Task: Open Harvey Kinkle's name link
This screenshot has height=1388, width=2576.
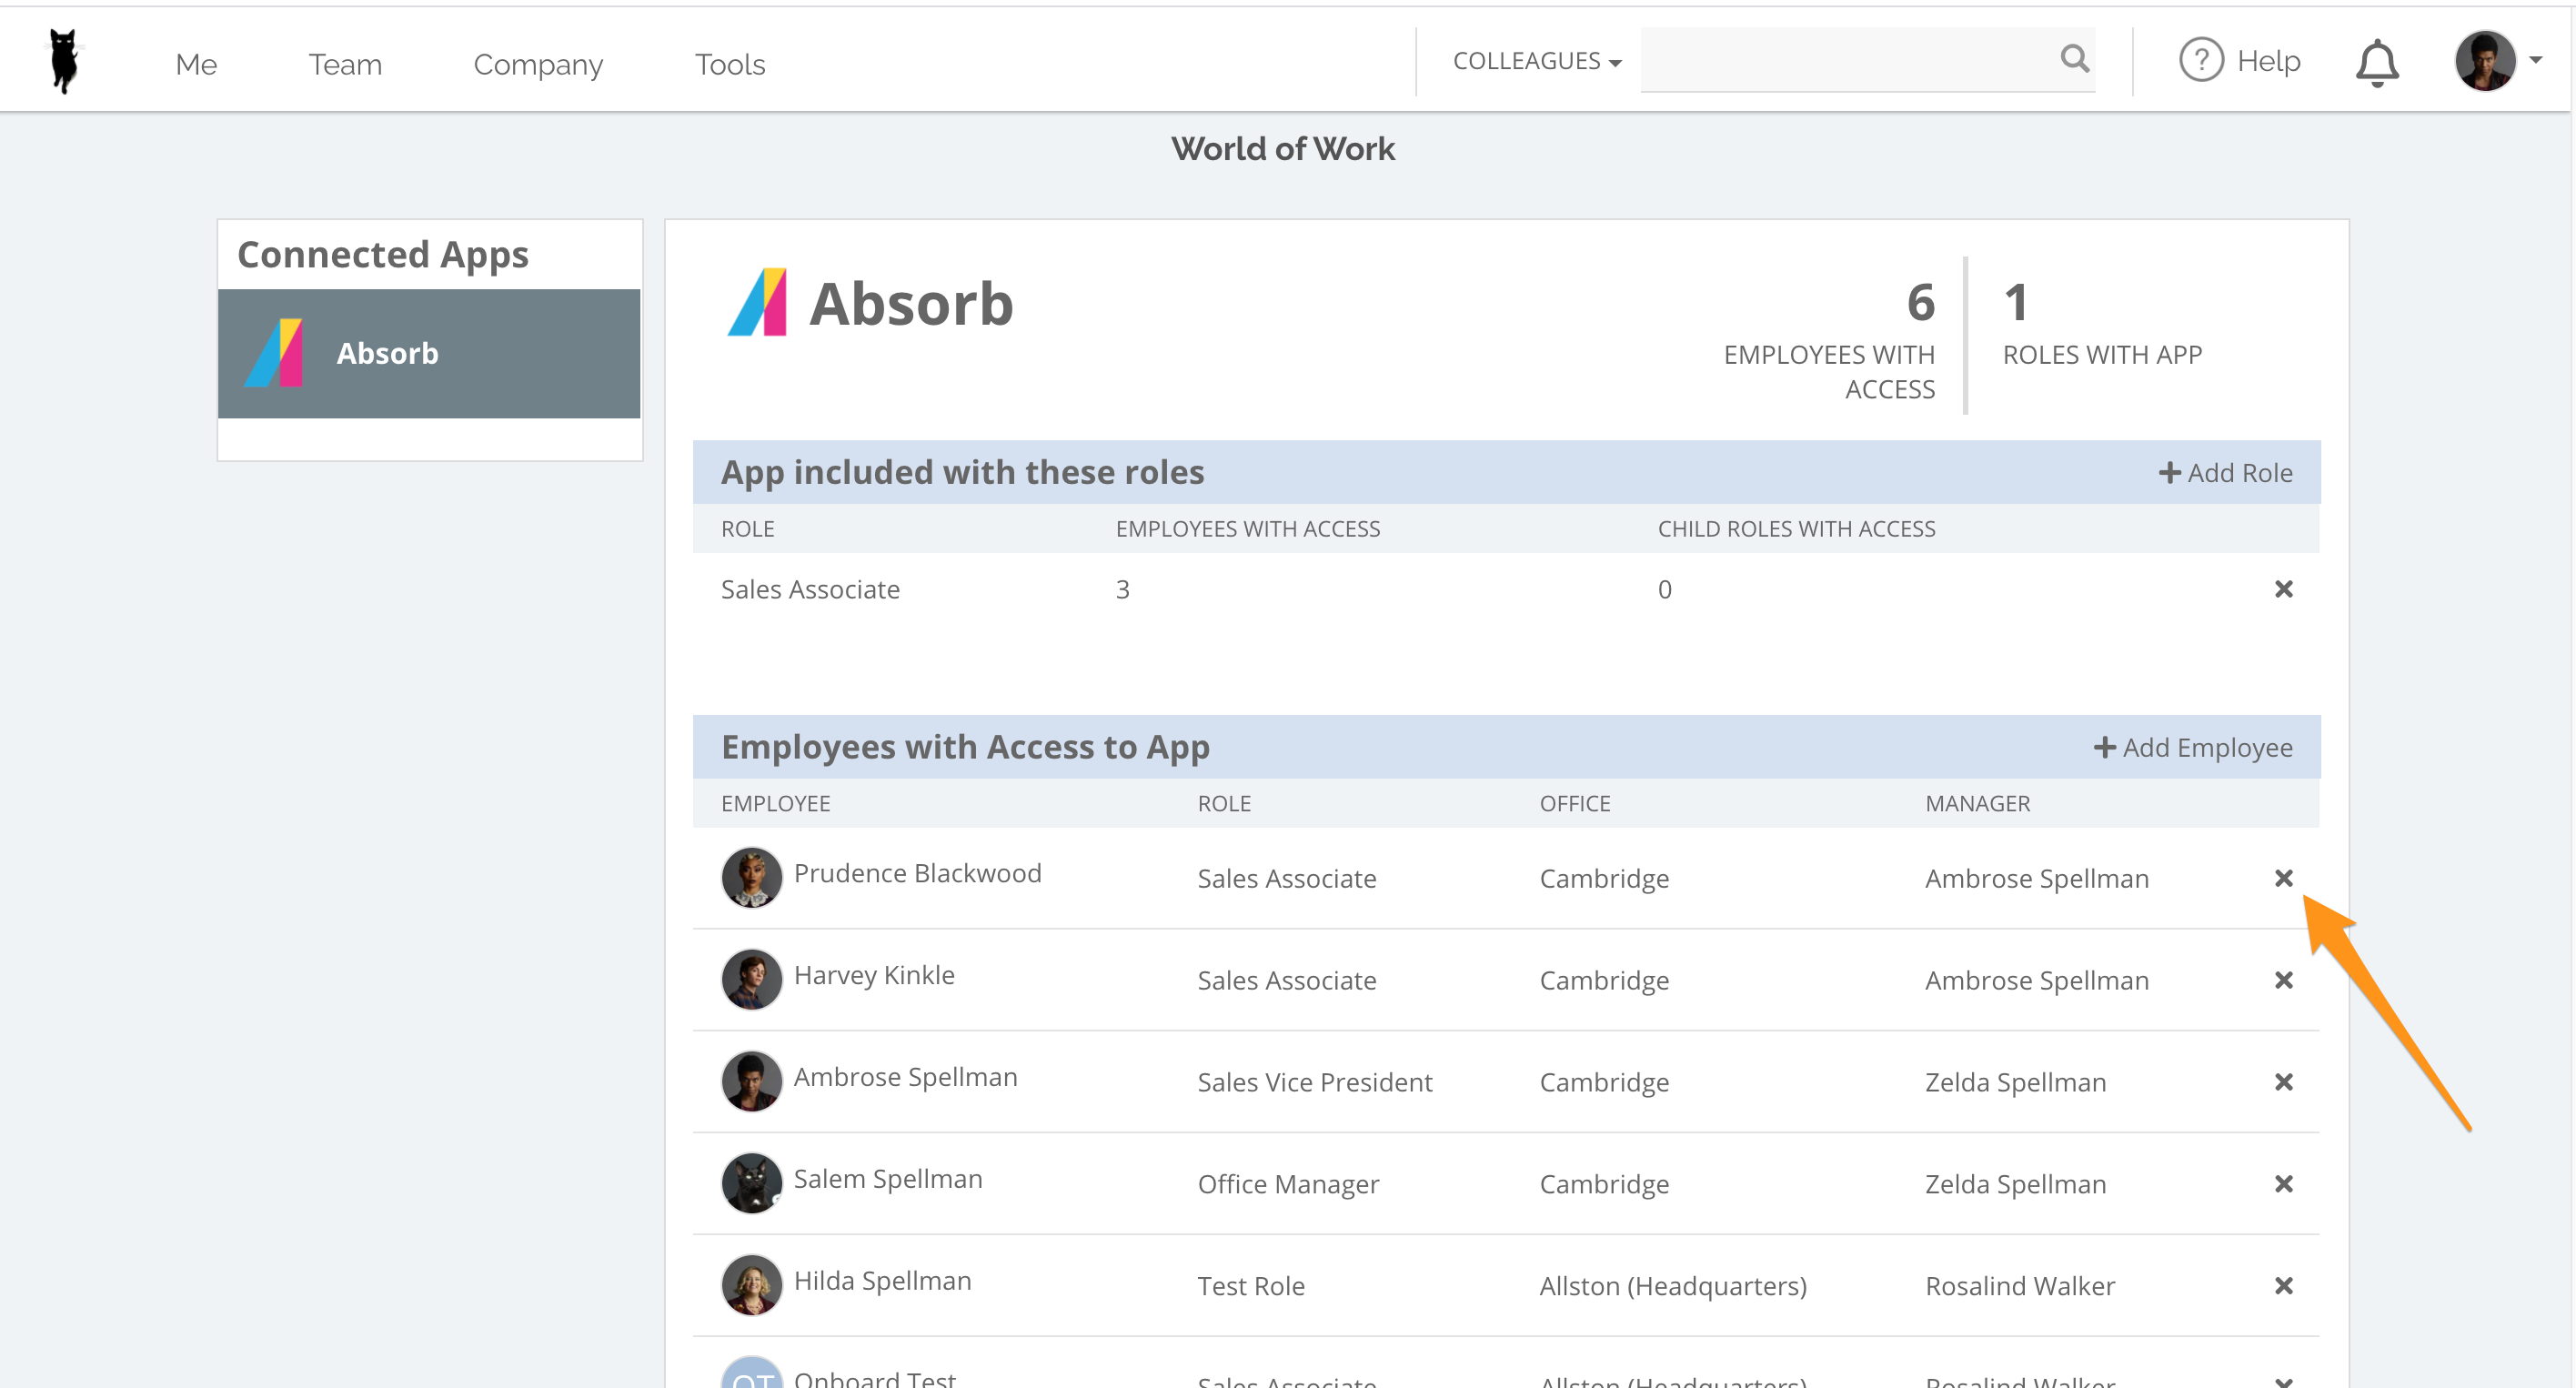Action: pos(874,975)
